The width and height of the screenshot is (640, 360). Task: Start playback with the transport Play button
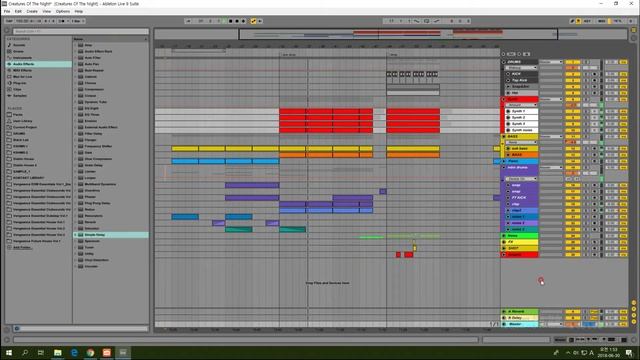(224, 21)
